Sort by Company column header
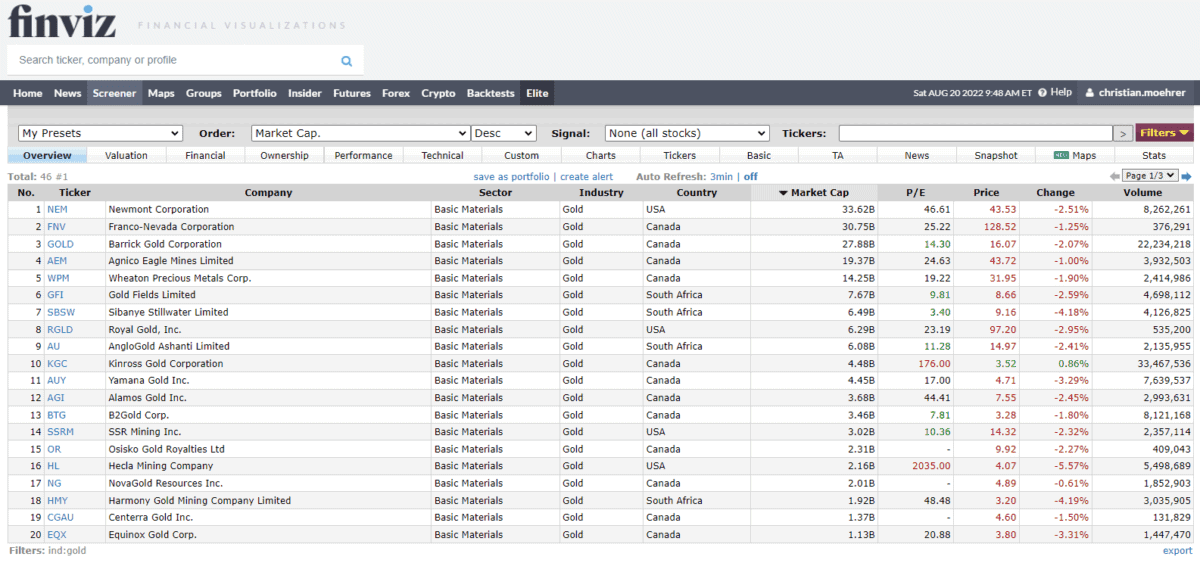Viewport: 1200px width, 563px height. [268, 193]
